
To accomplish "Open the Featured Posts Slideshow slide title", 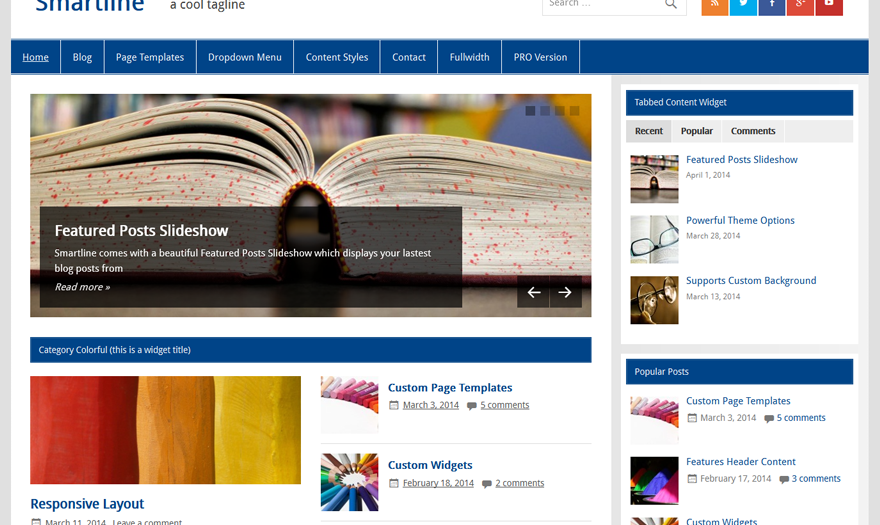I will tap(141, 231).
